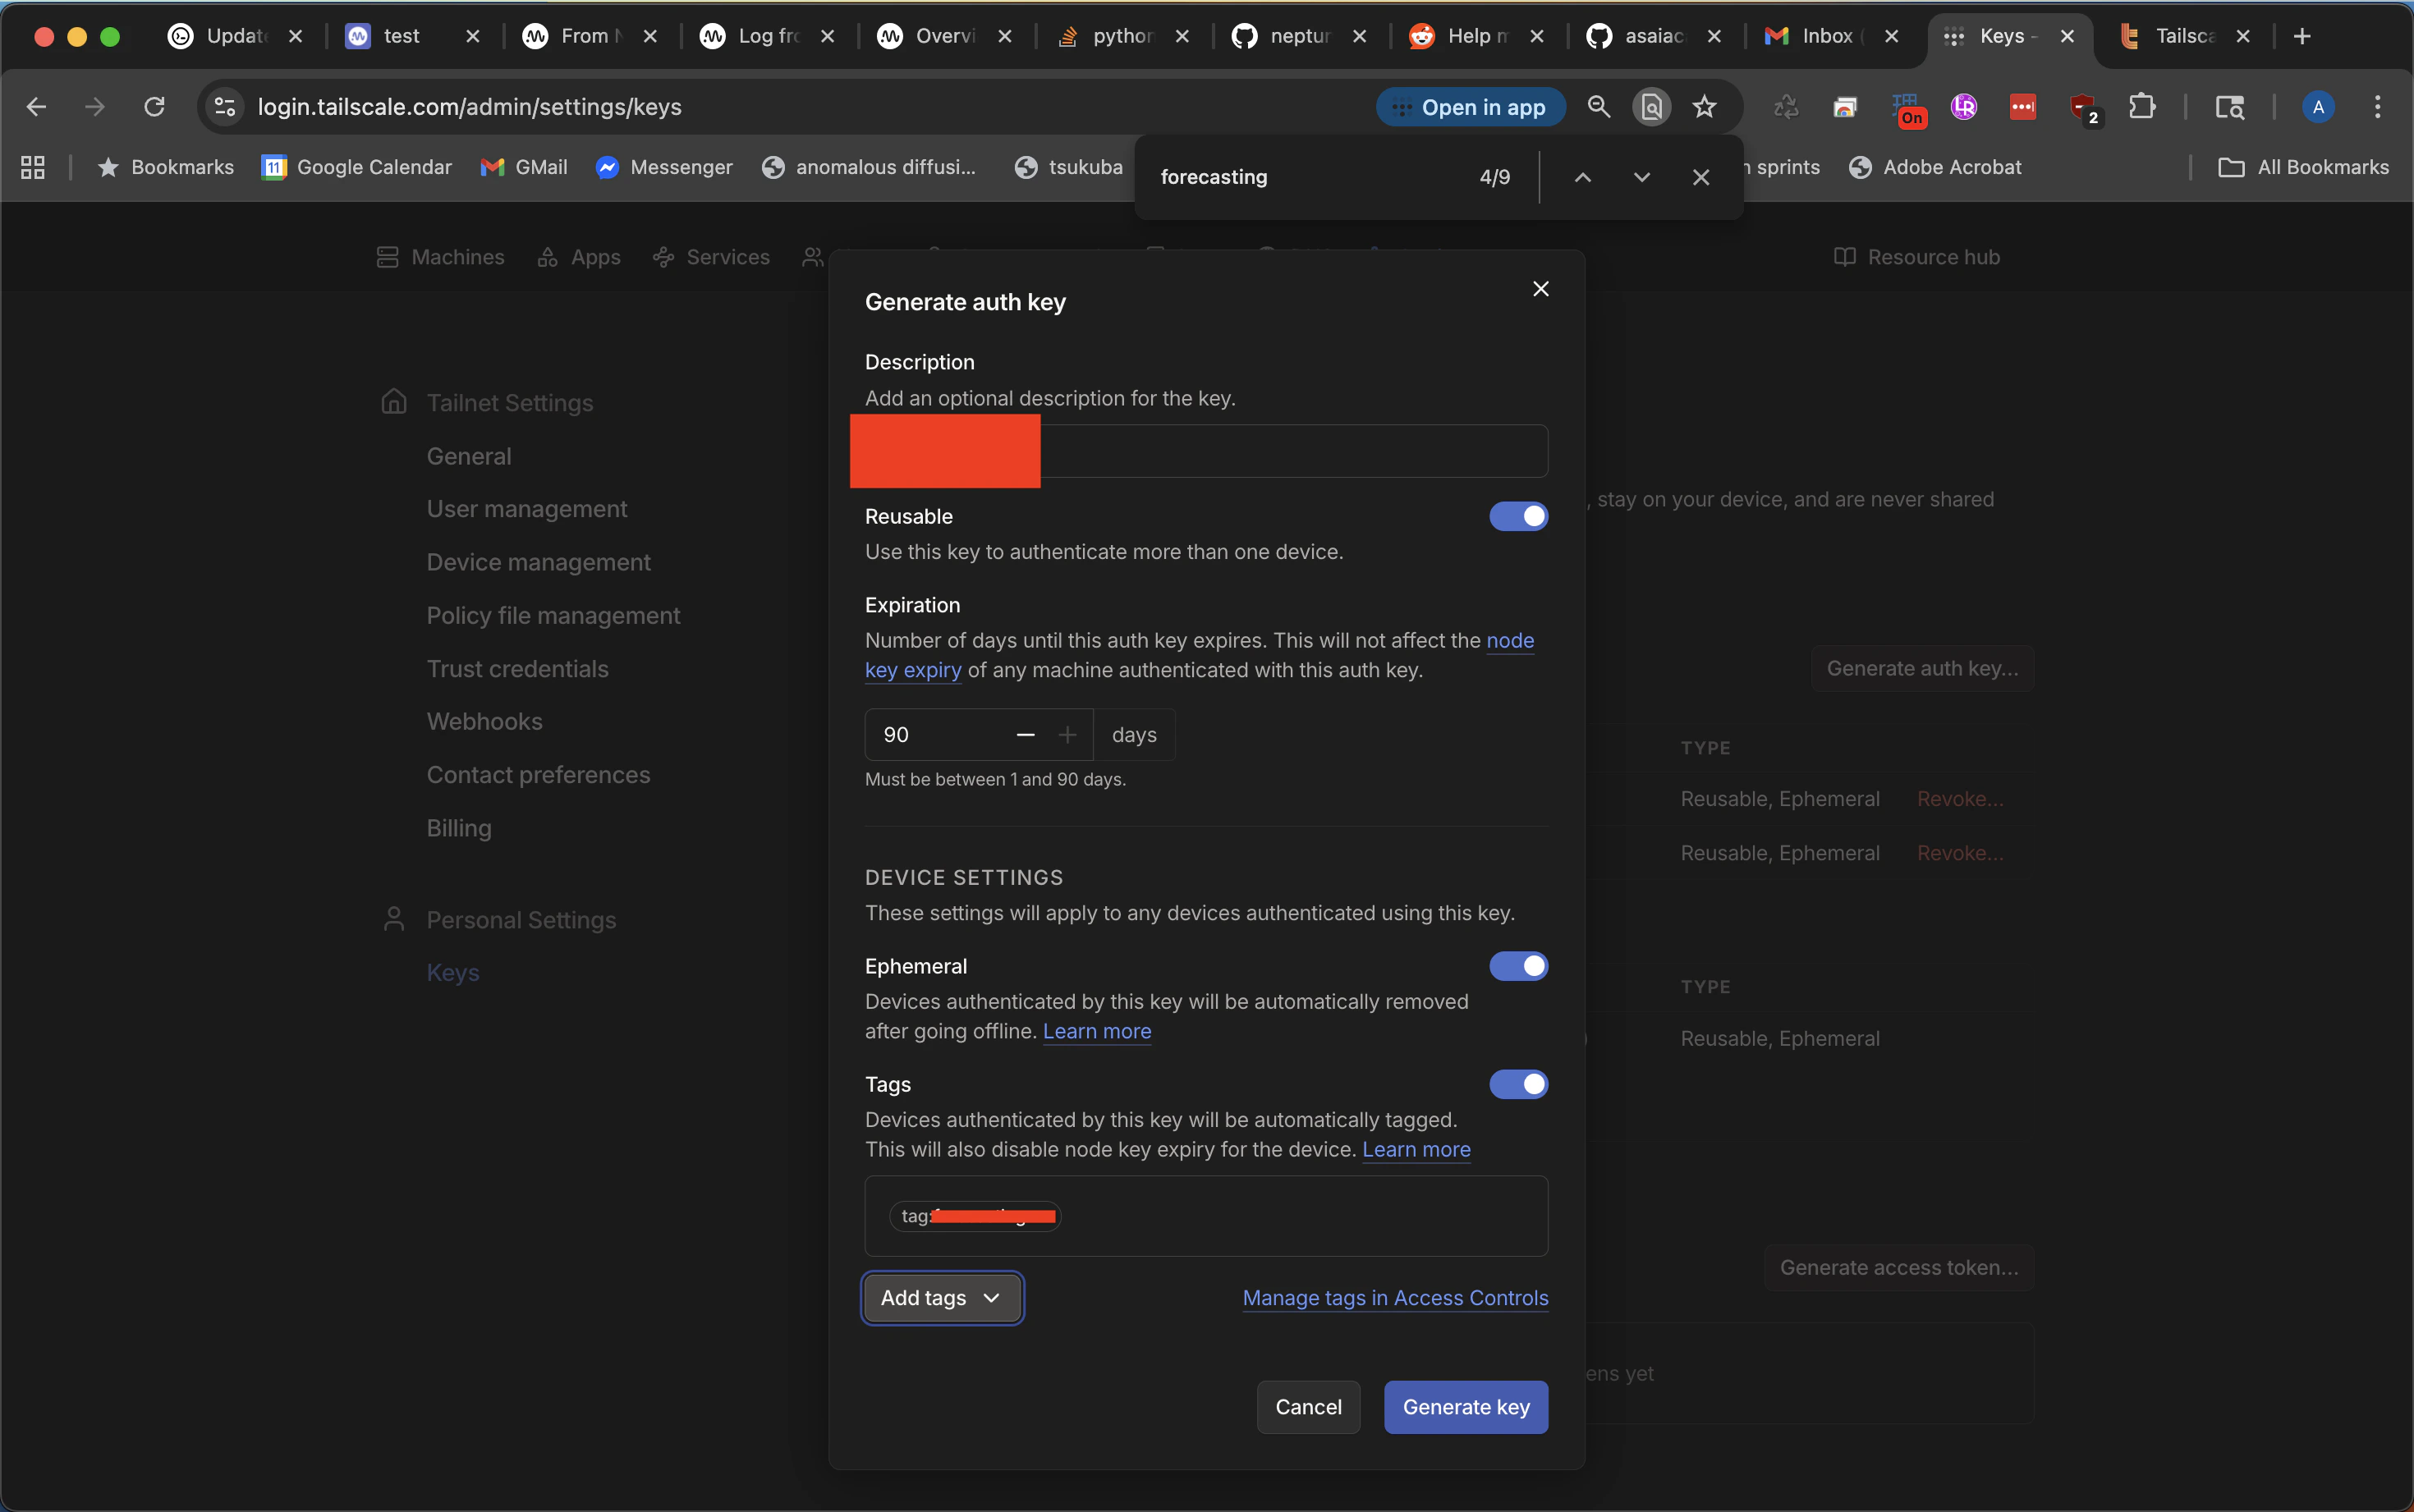This screenshot has height=1512, width=2414.
Task: Open the Extensions puzzle icon
Action: (2142, 107)
